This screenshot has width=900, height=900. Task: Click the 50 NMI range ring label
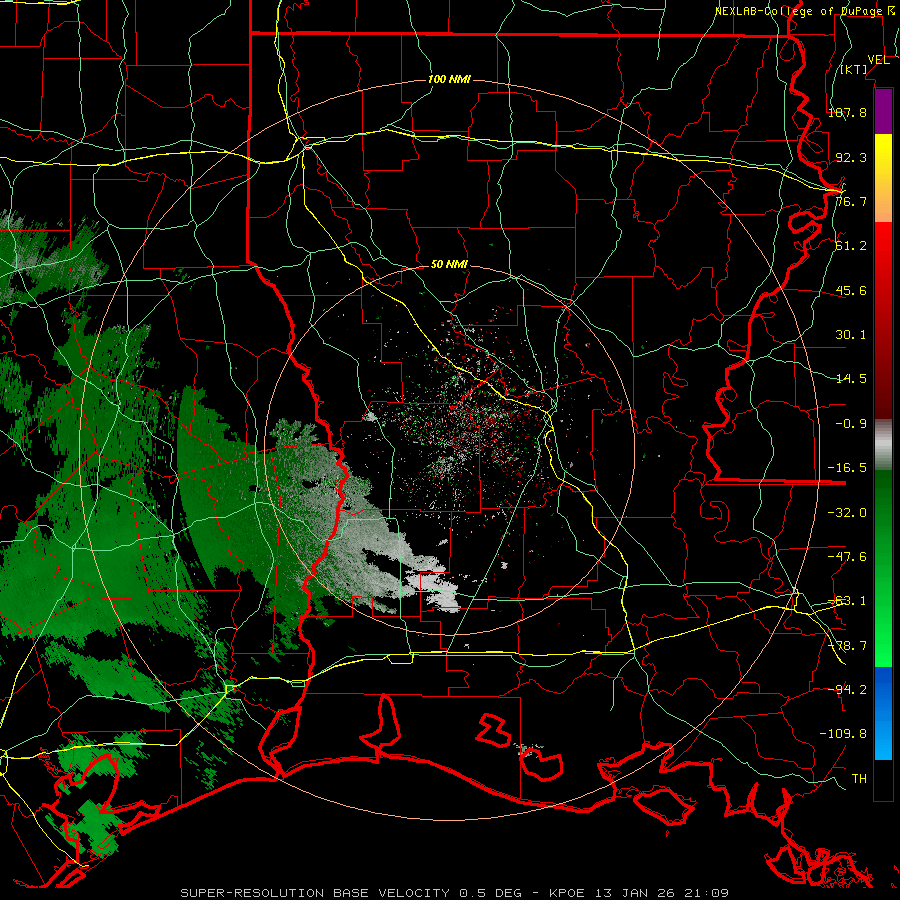pyautogui.click(x=449, y=265)
